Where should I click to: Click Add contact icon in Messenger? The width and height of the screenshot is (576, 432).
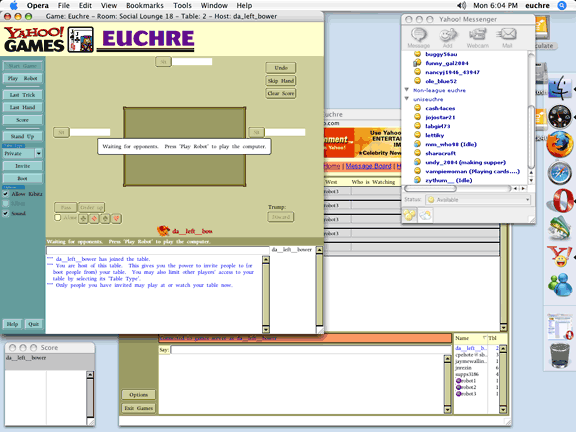[447, 38]
